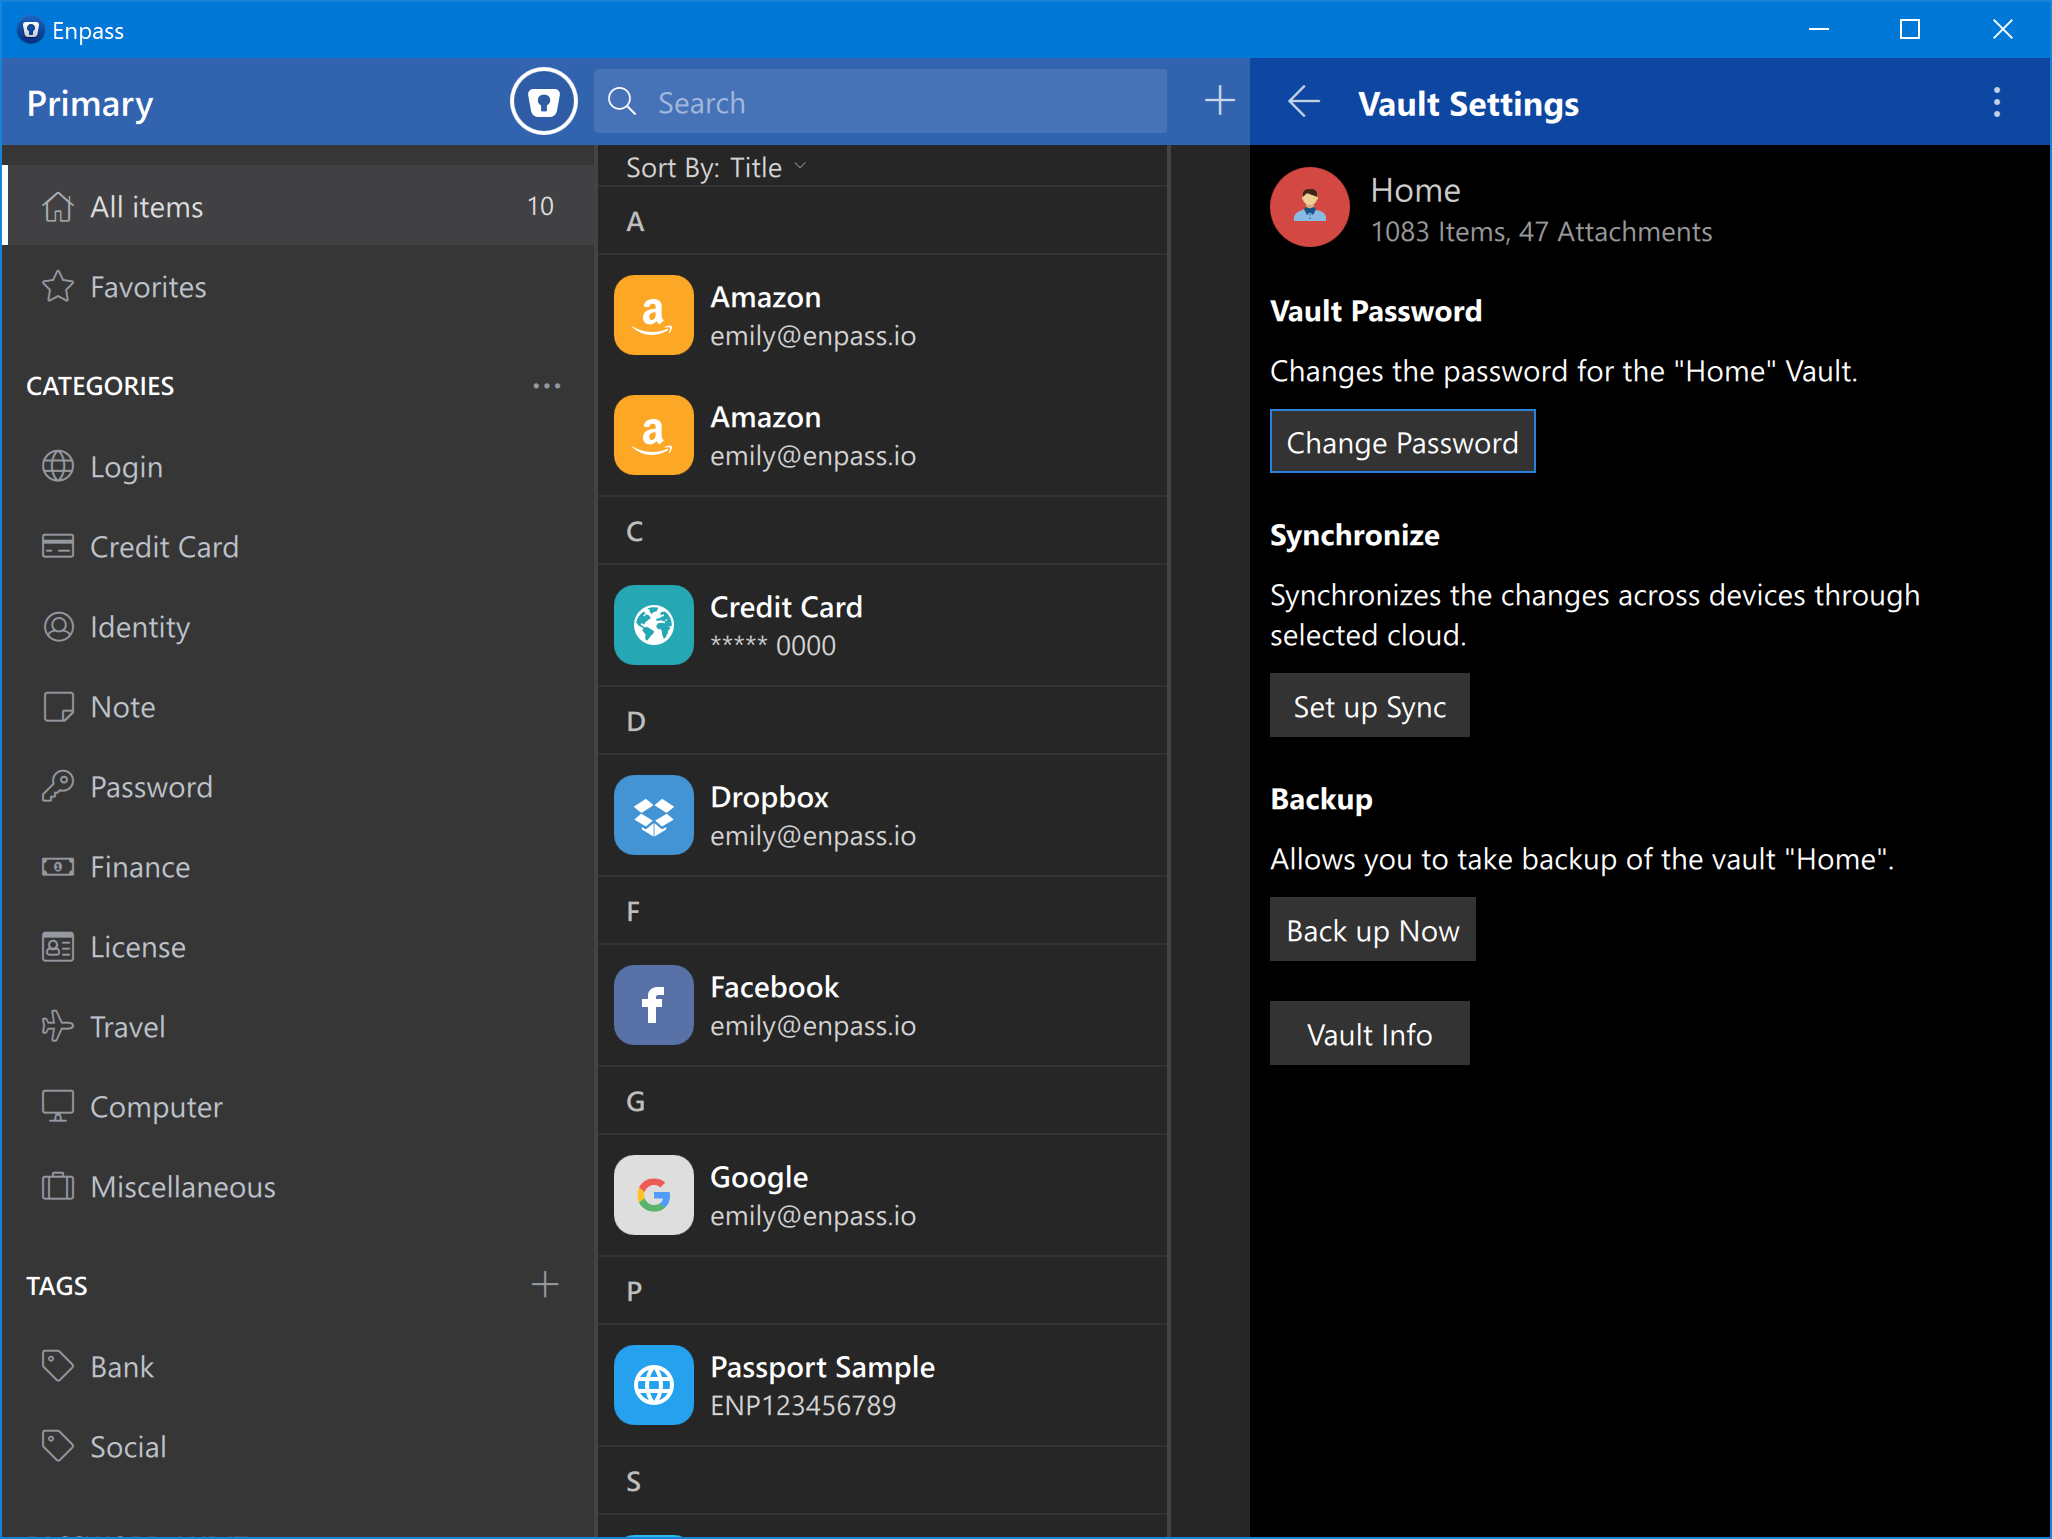Select the Credit Card category

click(298, 547)
